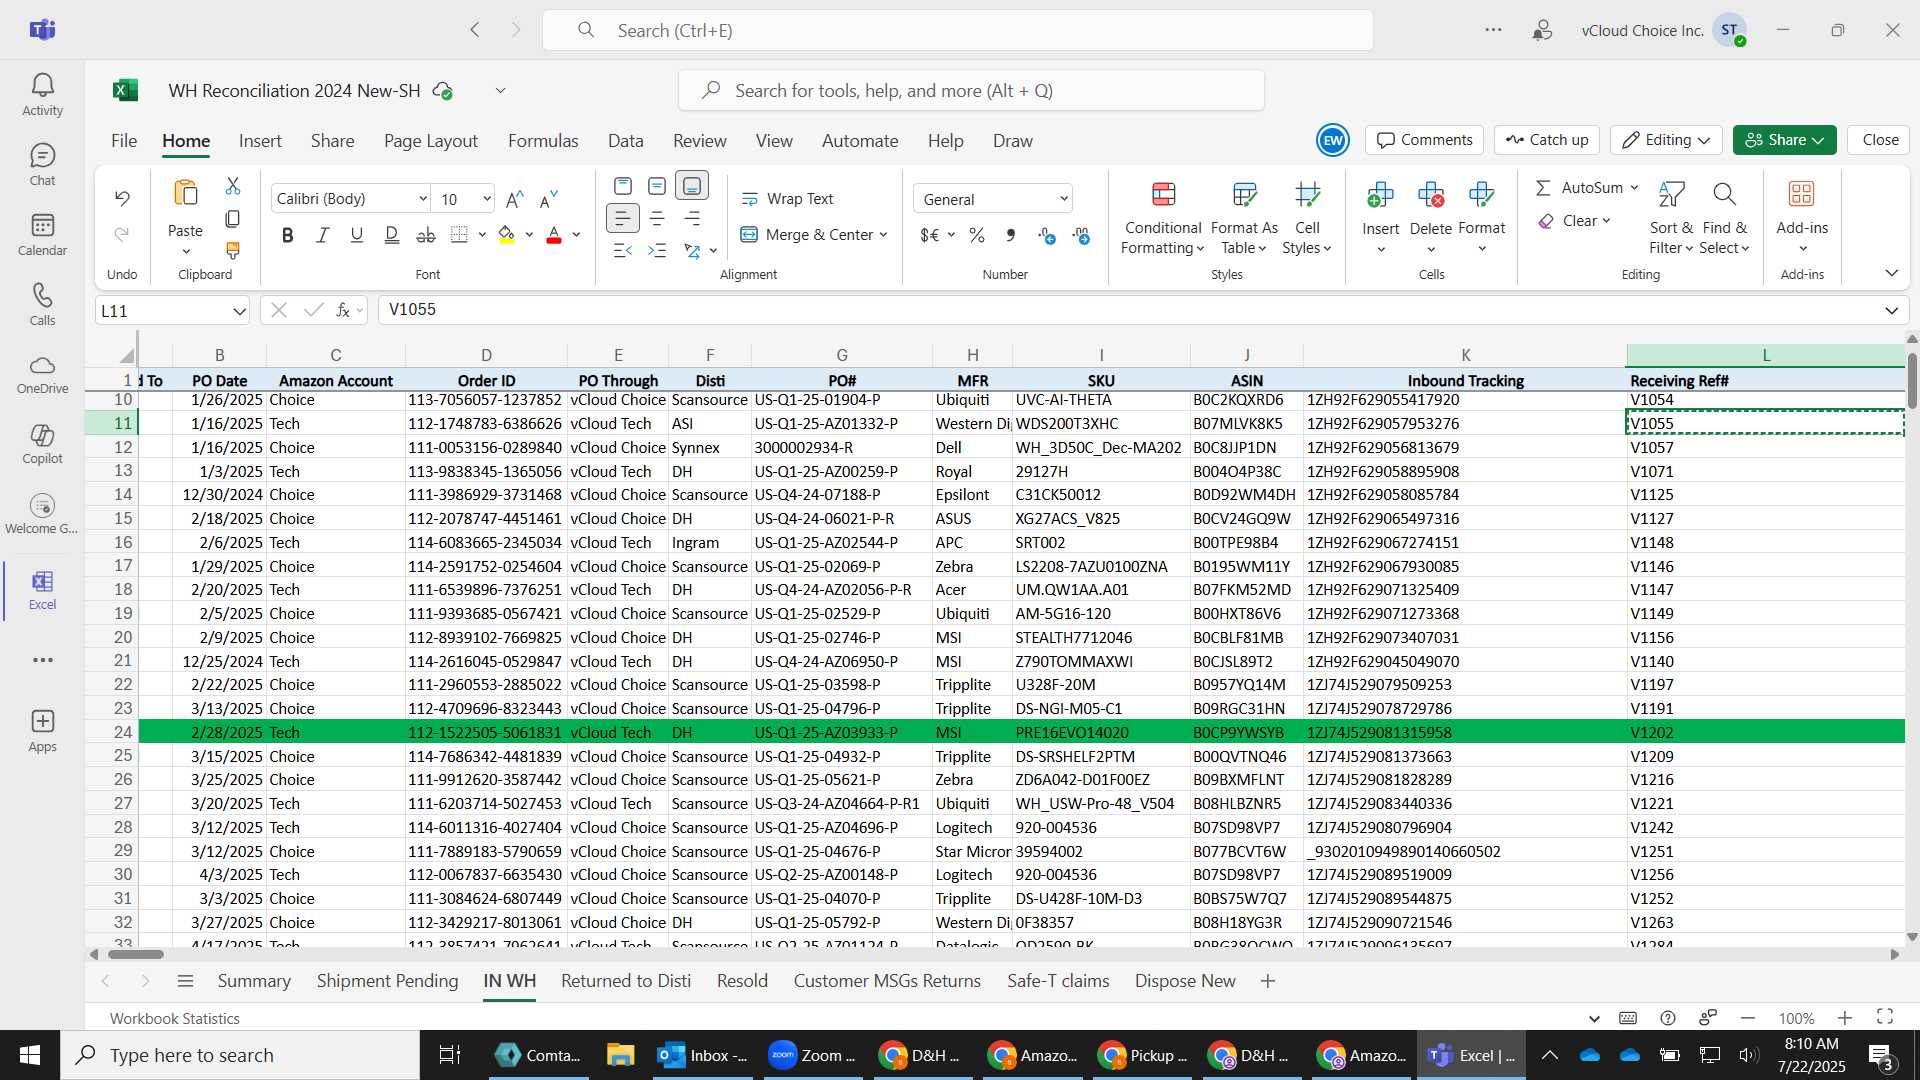Click the Catch up button
This screenshot has width=1920, height=1080.
tap(1547, 140)
